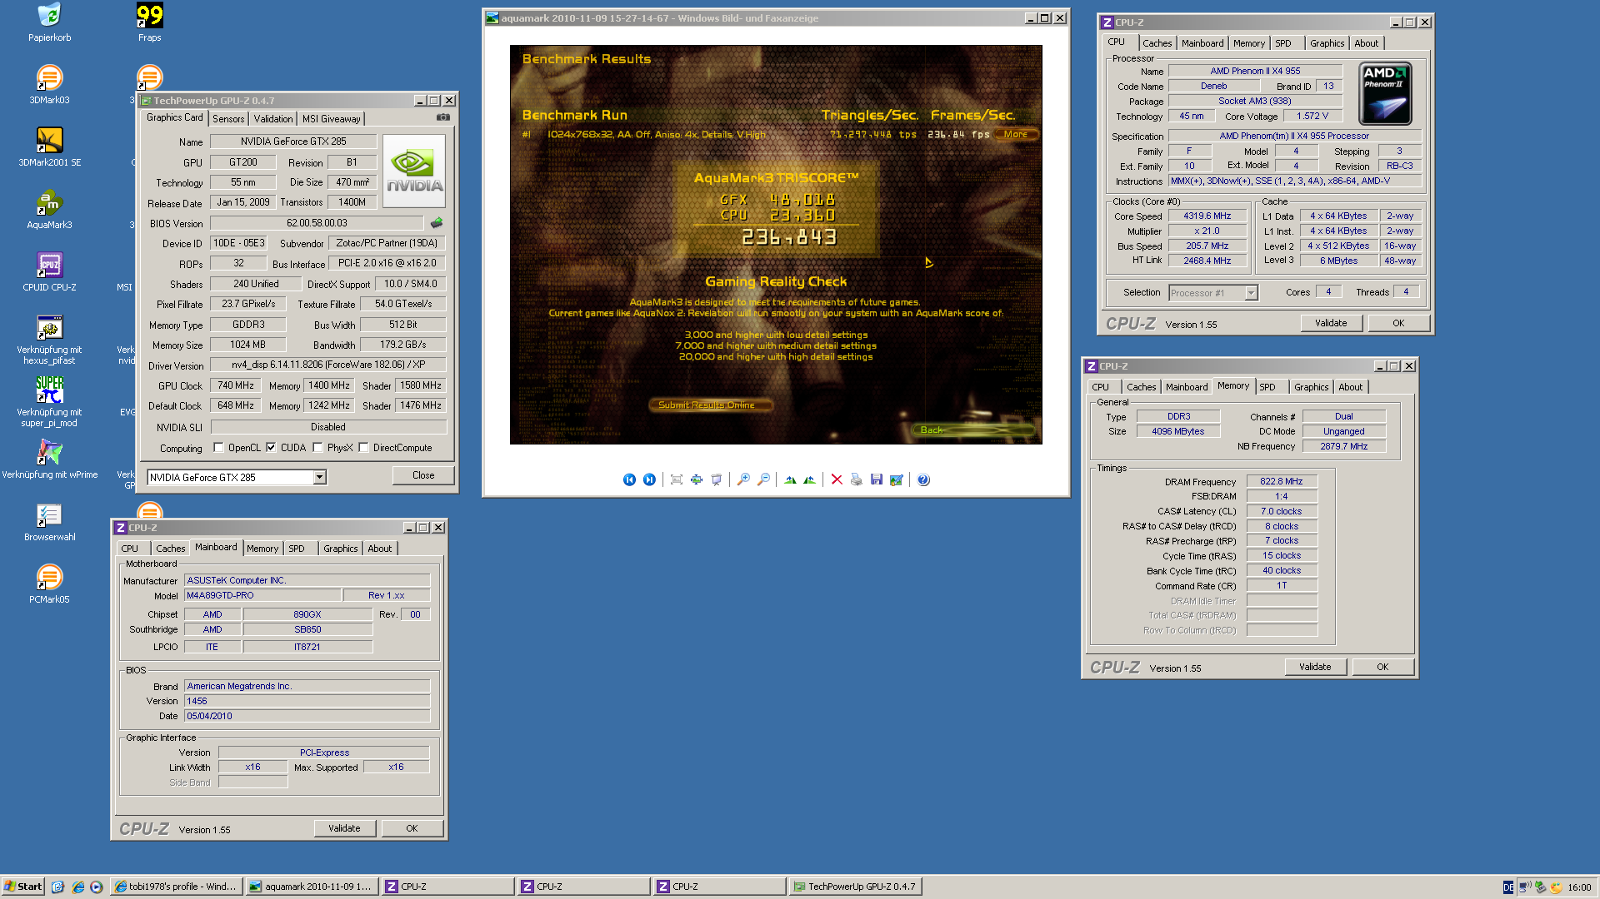Viewport: 1600px width, 899px height.
Task: Open Internet Explorer quick launch icon
Action: pyautogui.click(x=78, y=887)
